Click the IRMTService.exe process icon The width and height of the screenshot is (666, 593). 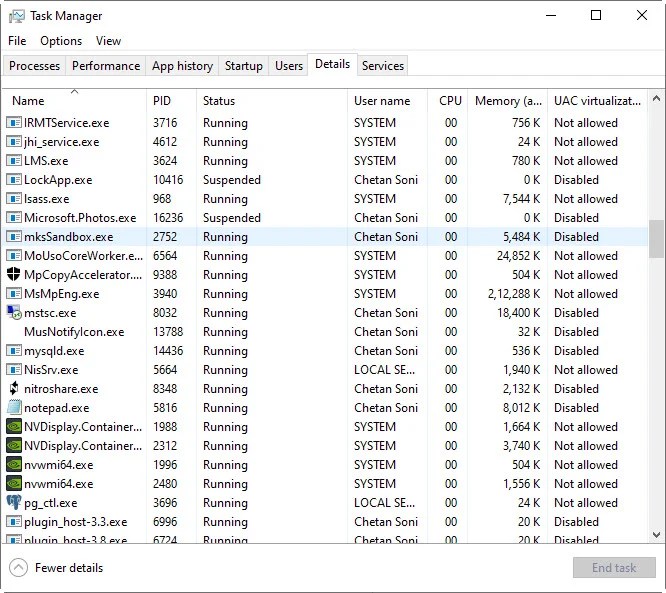click(x=14, y=123)
